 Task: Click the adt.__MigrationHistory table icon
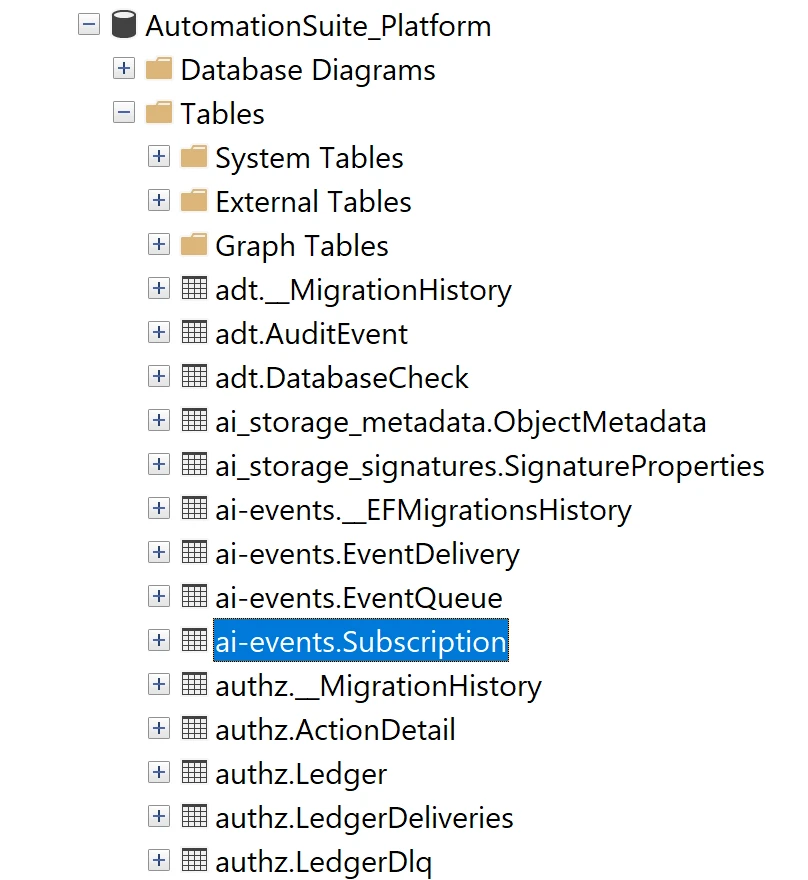194,288
